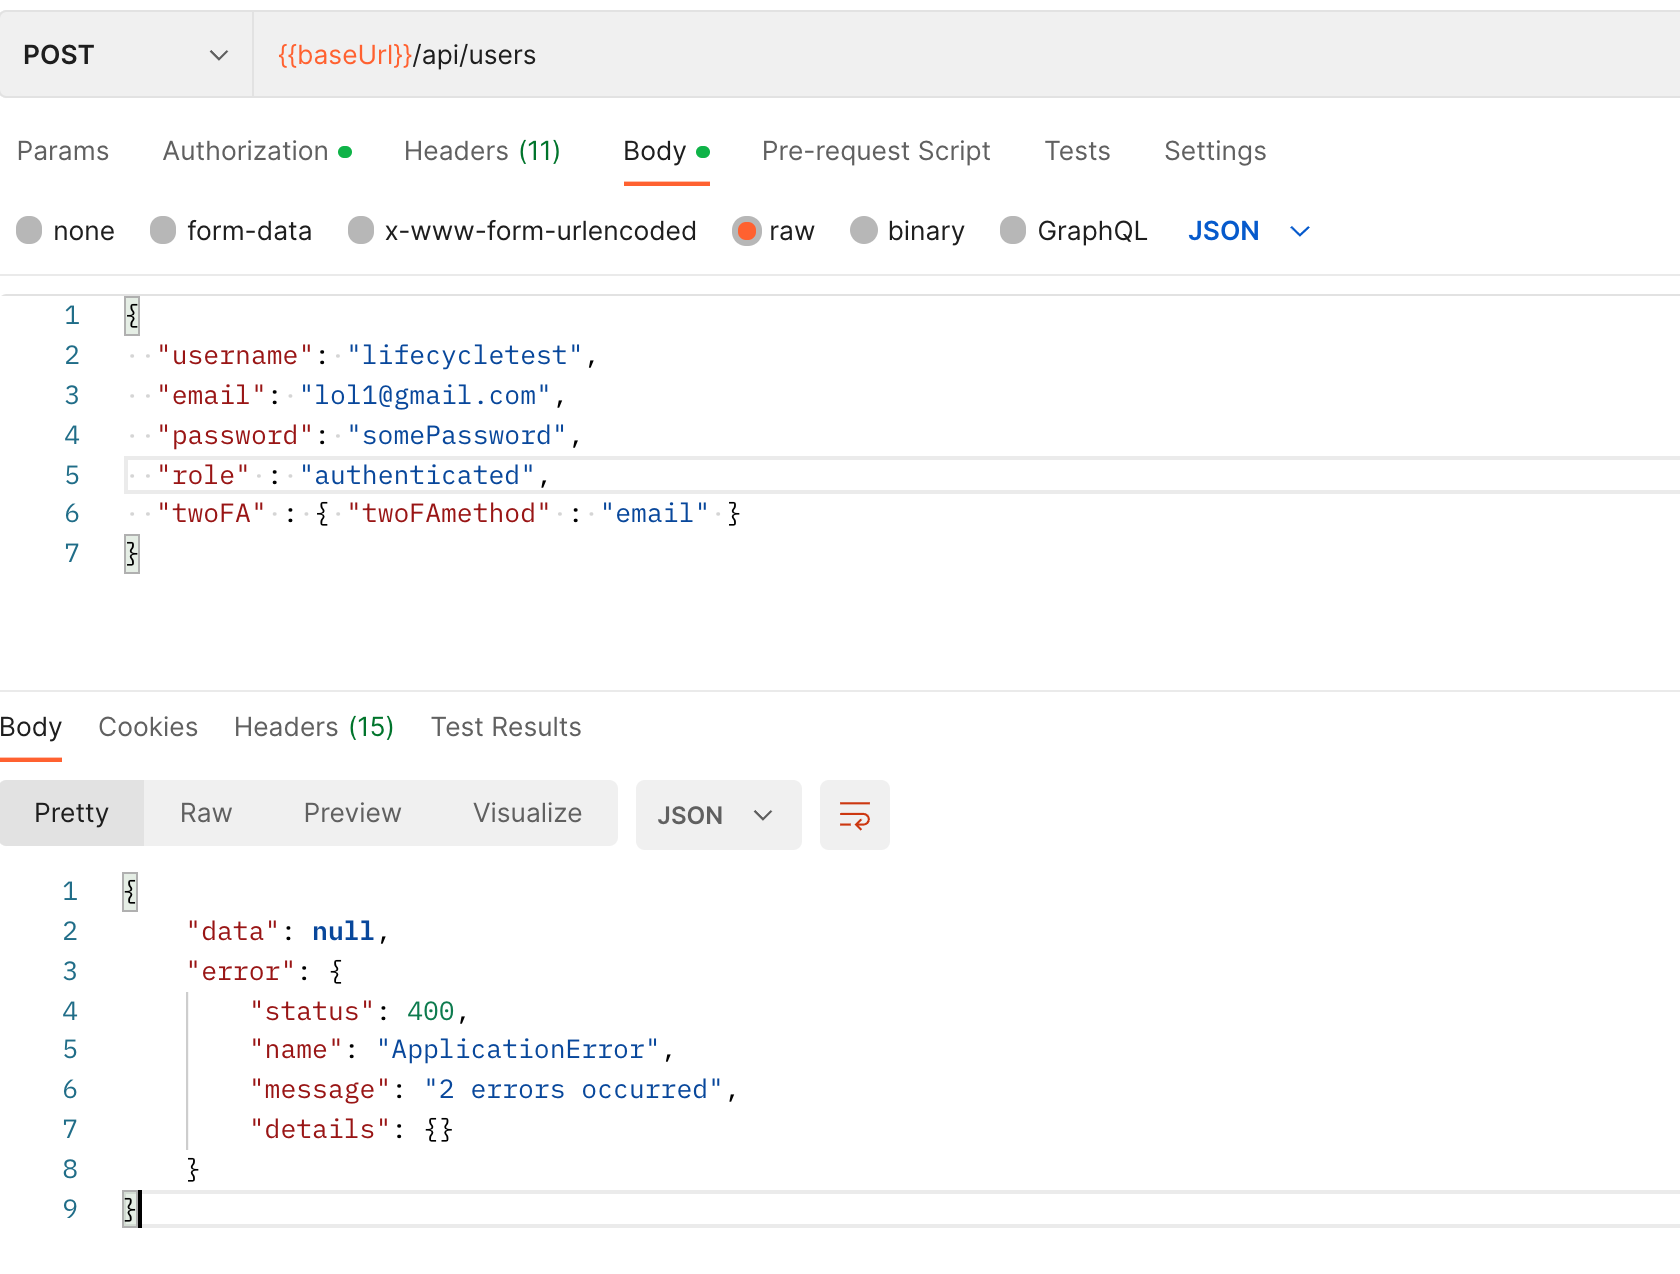Screen dimensions: 1680x1274
Task: Switch to the Visualize response view
Action: click(x=527, y=813)
